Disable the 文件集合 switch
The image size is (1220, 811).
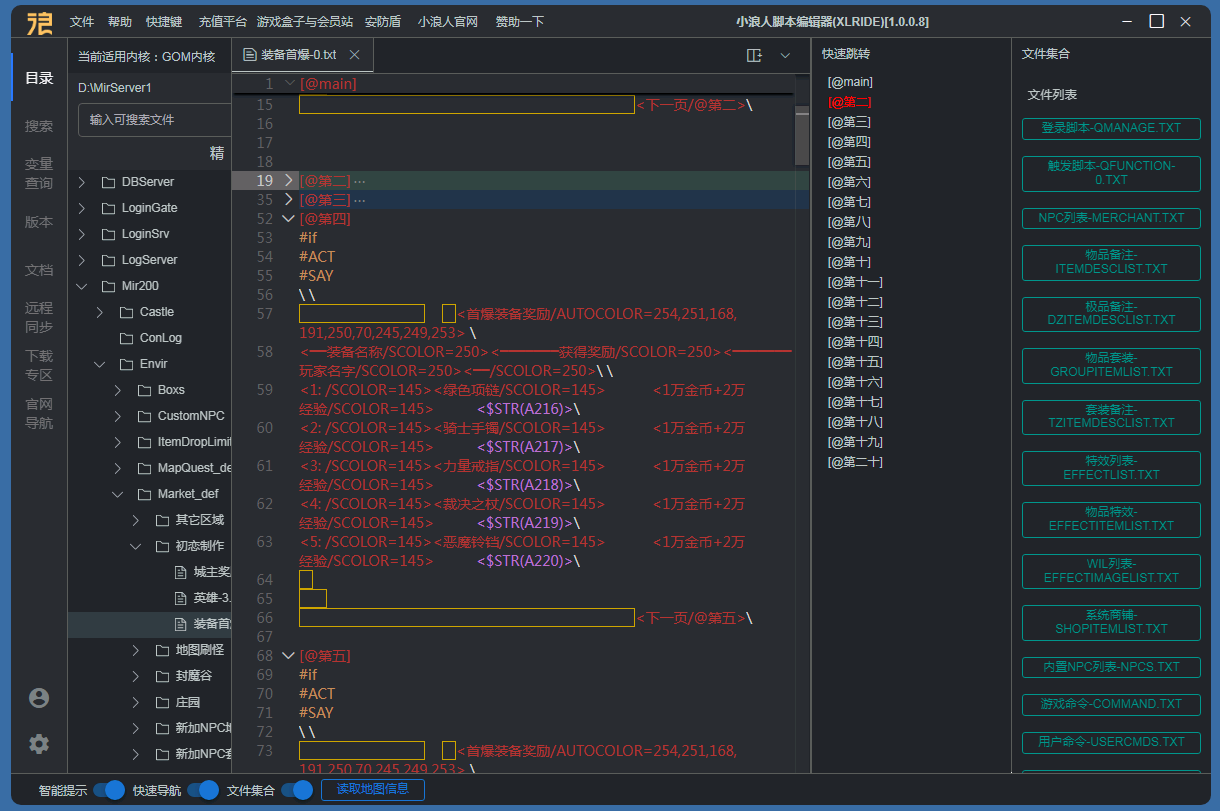coord(297,790)
